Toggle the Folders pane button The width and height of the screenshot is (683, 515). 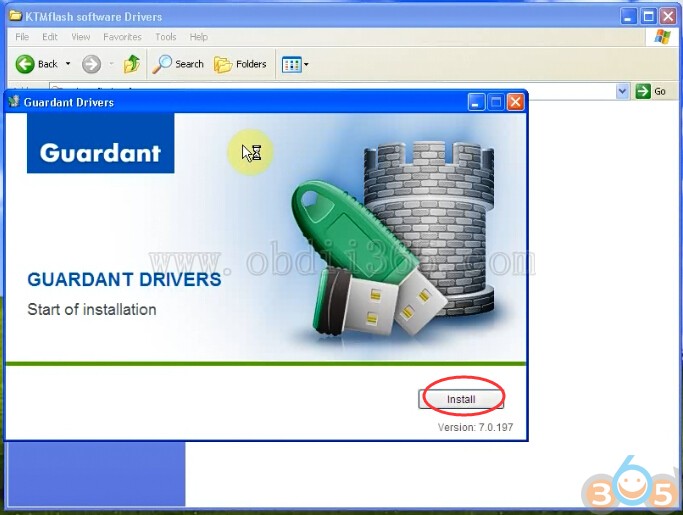tap(240, 64)
